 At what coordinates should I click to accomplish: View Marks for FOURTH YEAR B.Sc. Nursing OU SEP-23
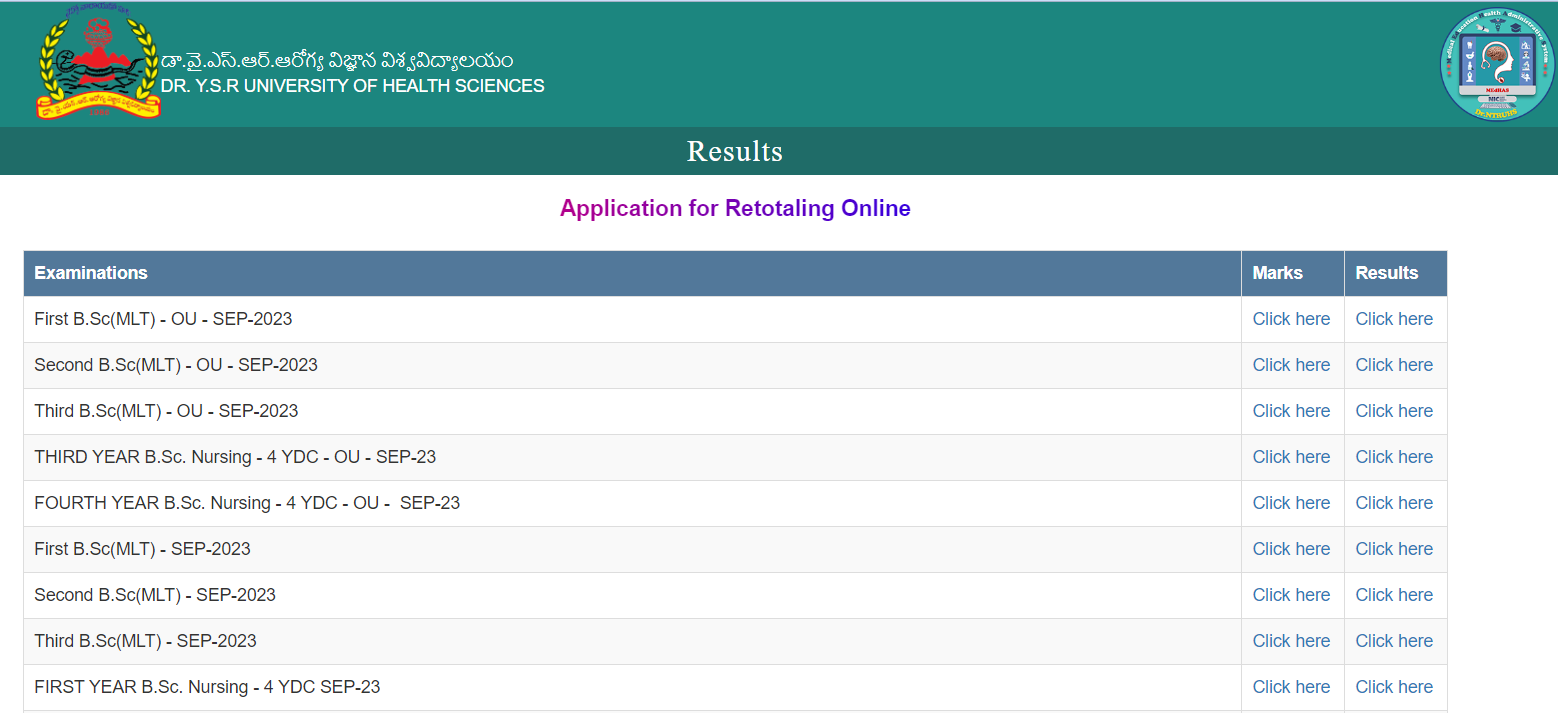pos(1291,503)
